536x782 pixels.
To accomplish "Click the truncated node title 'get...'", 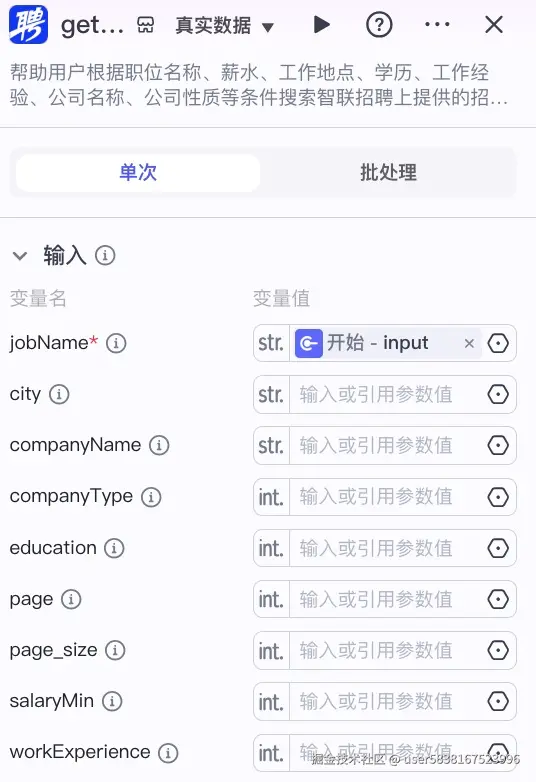I will click(92, 26).
